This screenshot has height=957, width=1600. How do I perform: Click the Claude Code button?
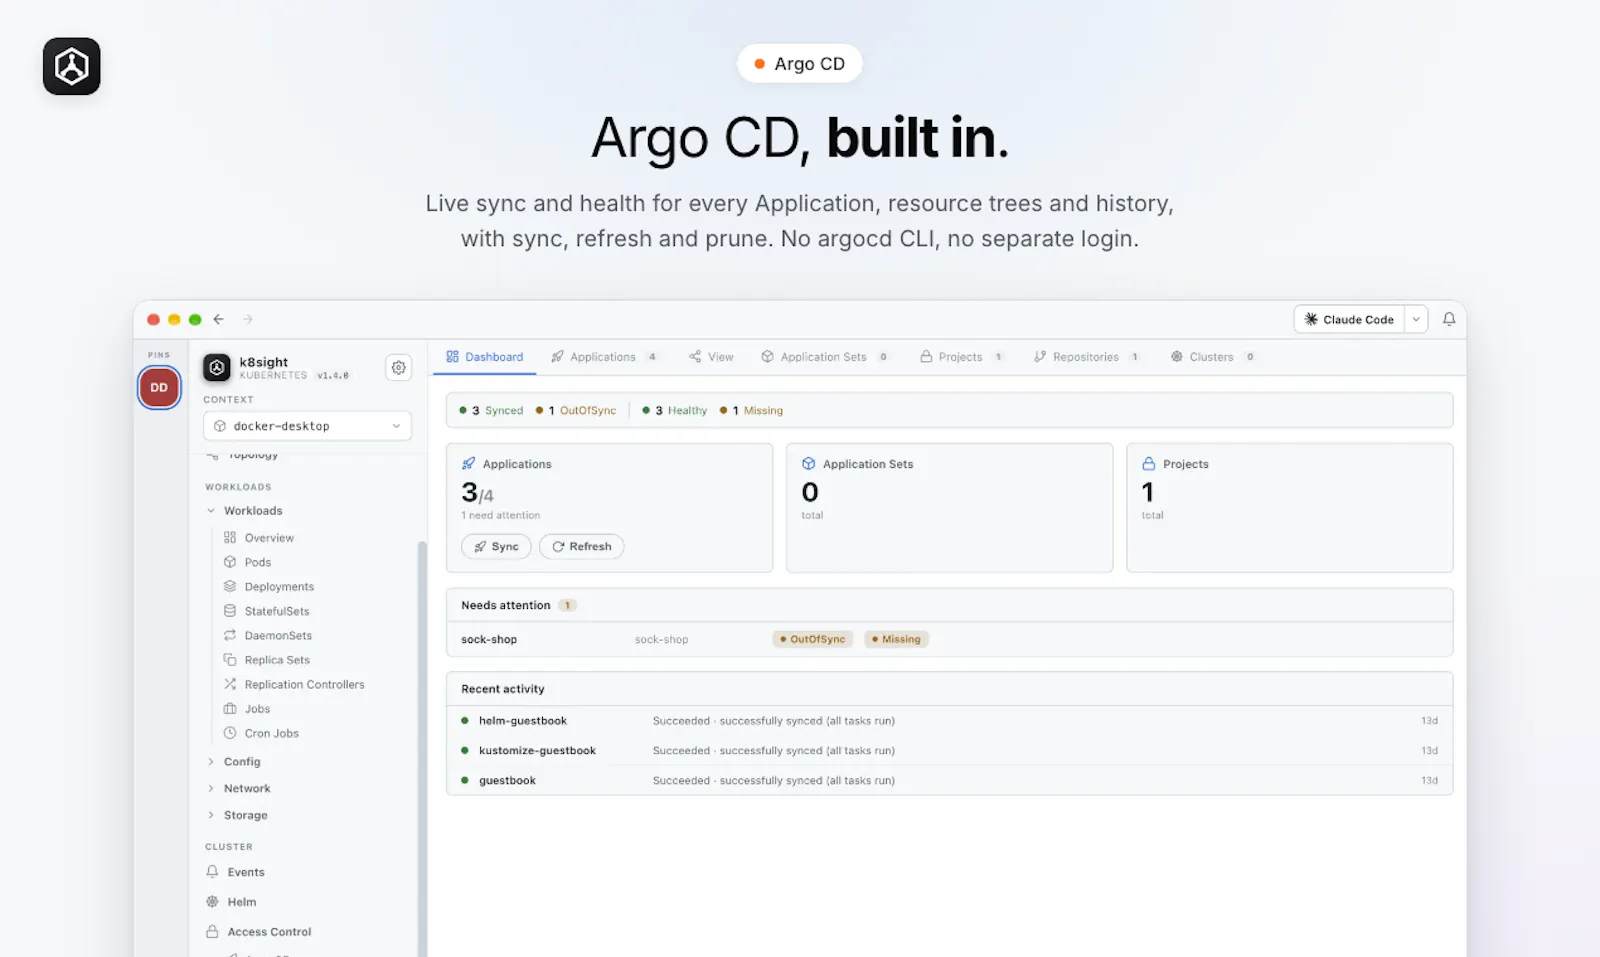(x=1349, y=319)
